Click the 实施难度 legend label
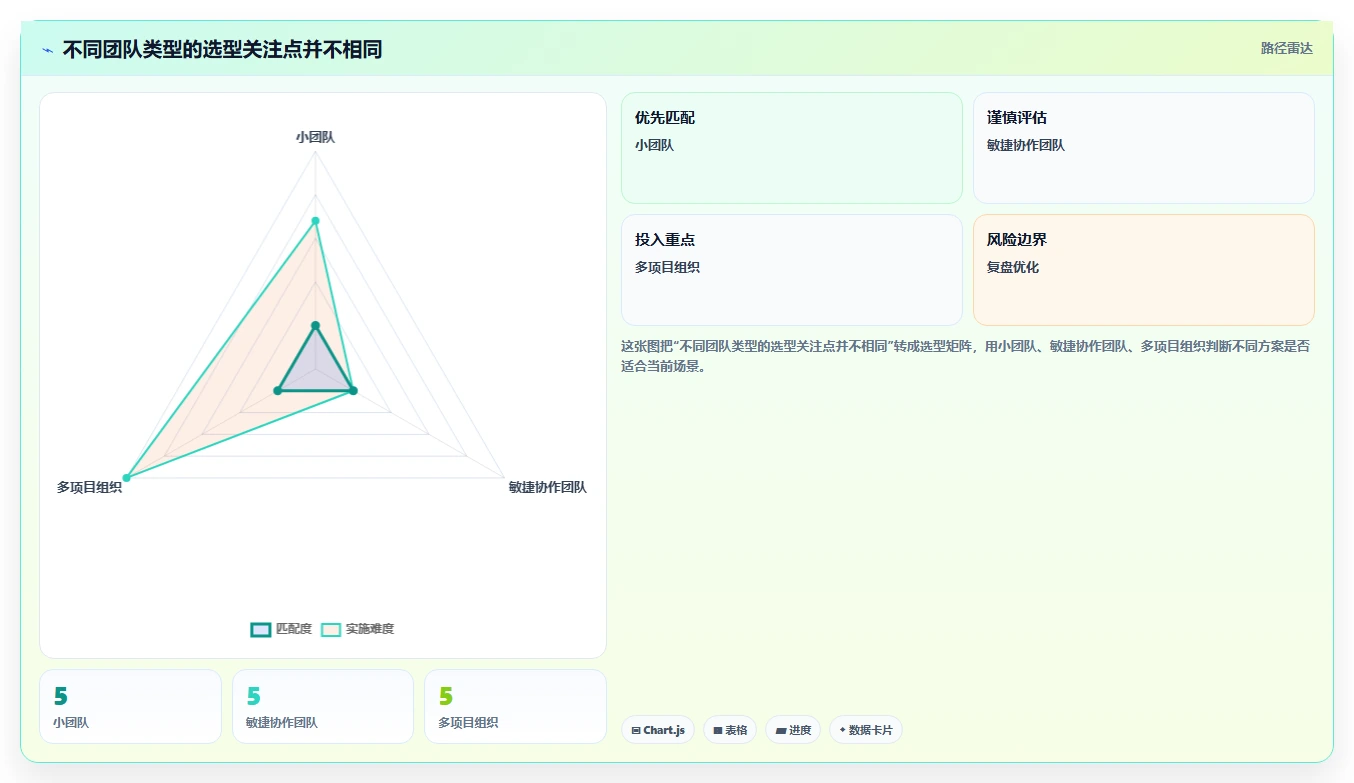Screen dimensions: 1354x783 370,629
